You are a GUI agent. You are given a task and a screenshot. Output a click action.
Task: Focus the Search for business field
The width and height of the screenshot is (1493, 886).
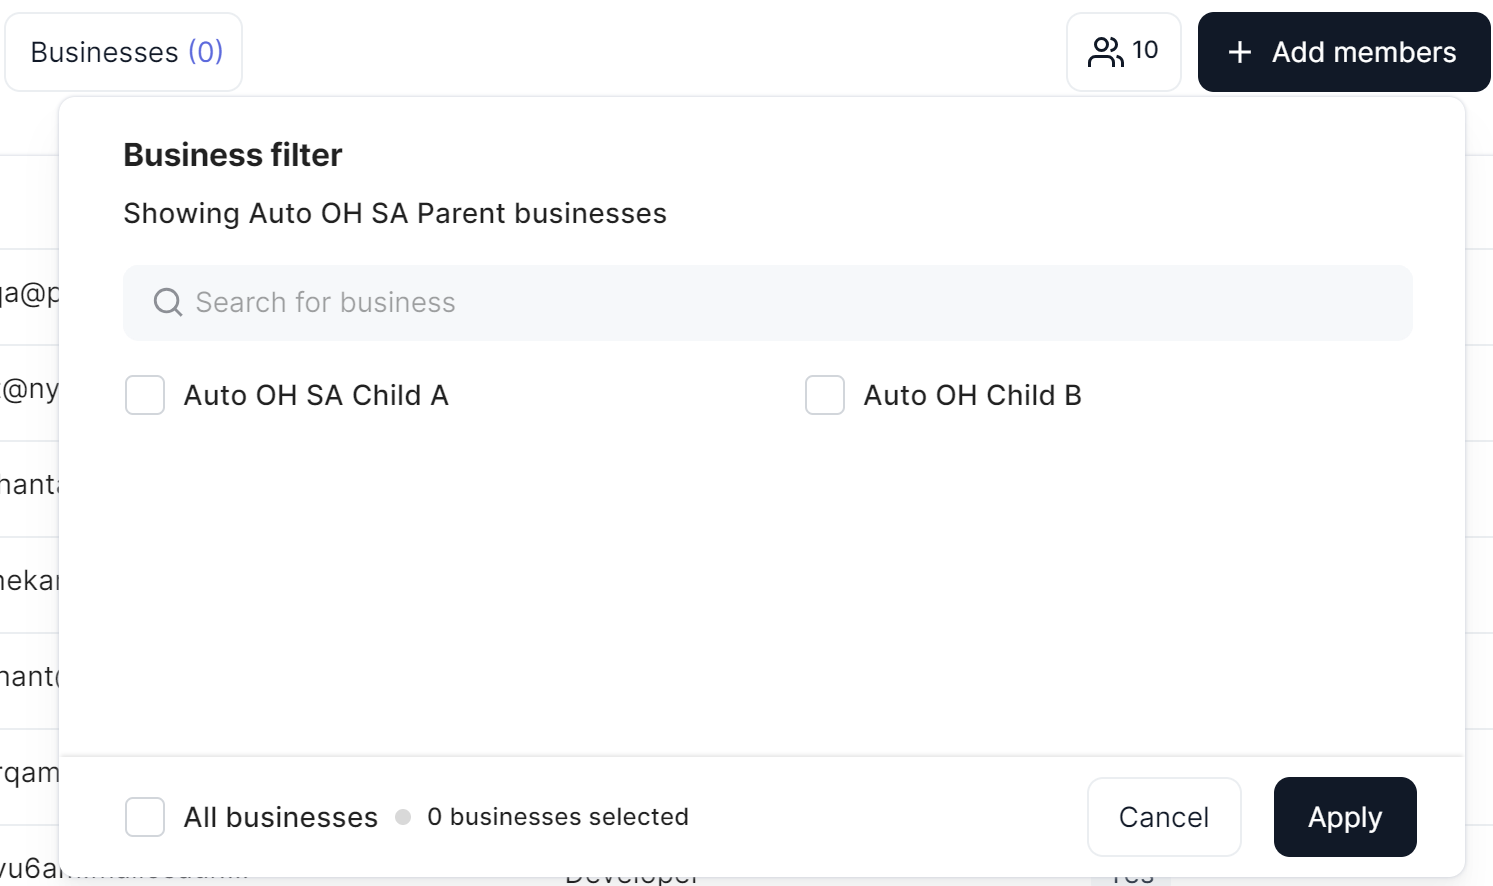[780, 302]
